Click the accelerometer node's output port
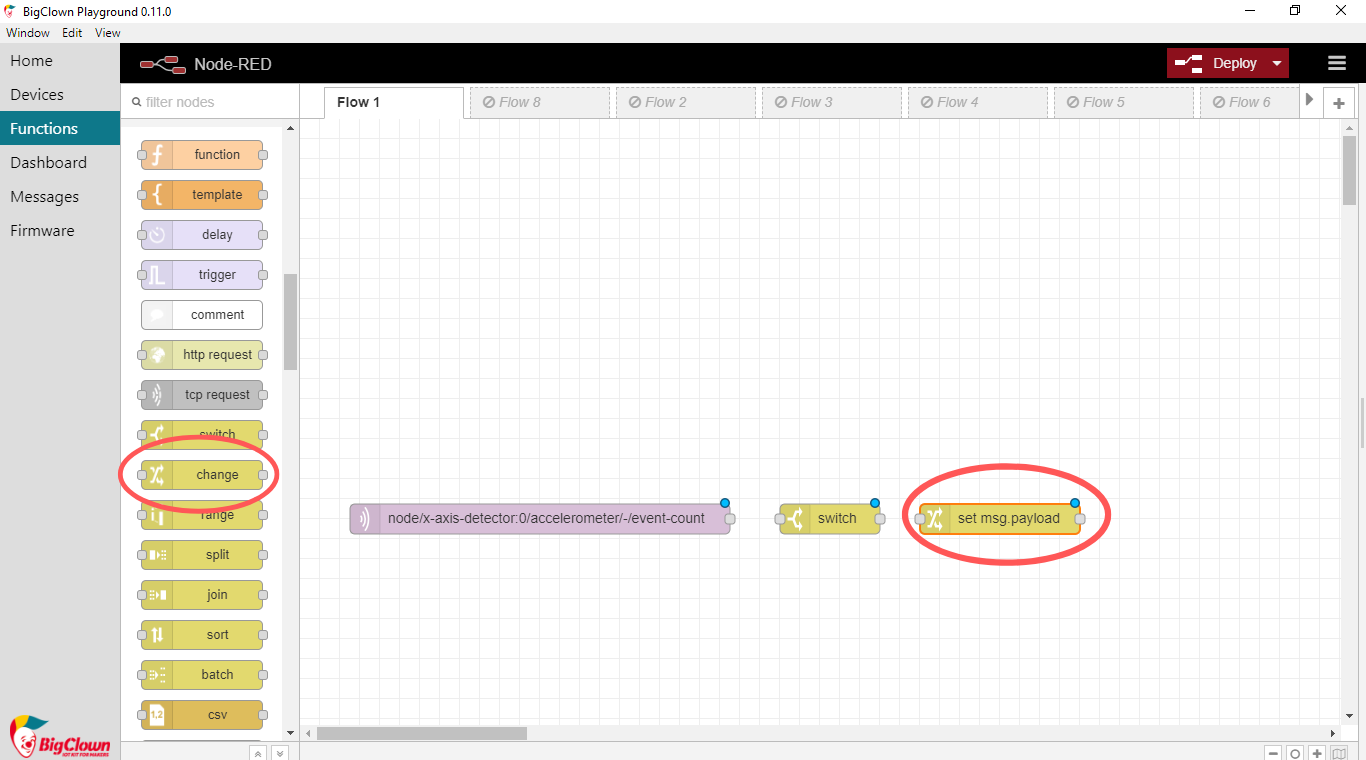Screen dimensions: 1366x760 click(730, 519)
